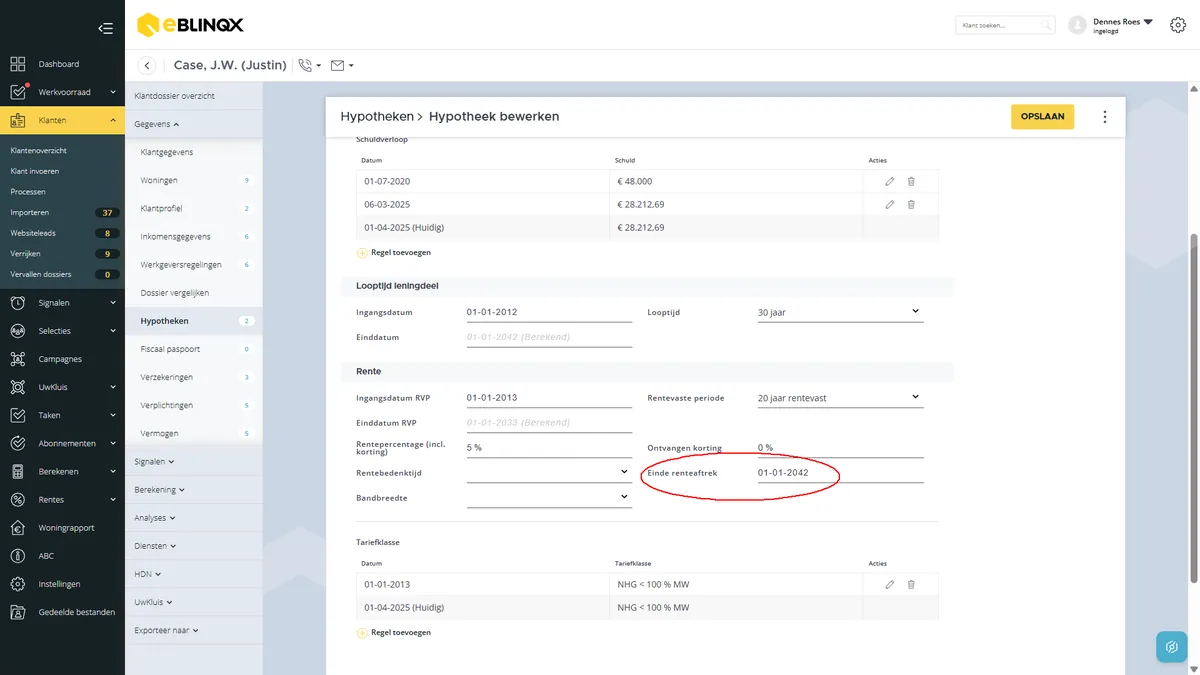Click the Hypotheken breadcrumb link

tap(376, 116)
